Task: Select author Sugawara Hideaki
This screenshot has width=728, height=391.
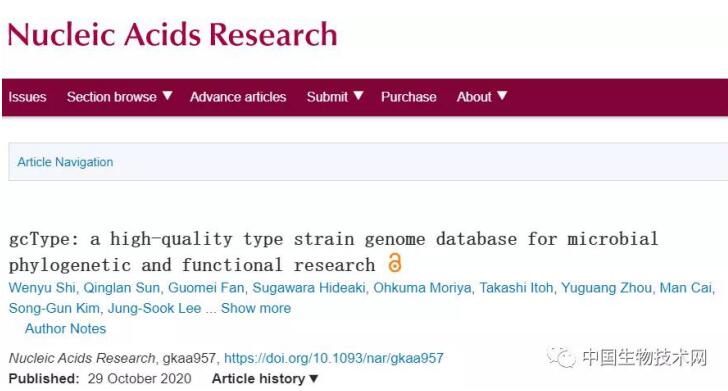Action: [309, 288]
